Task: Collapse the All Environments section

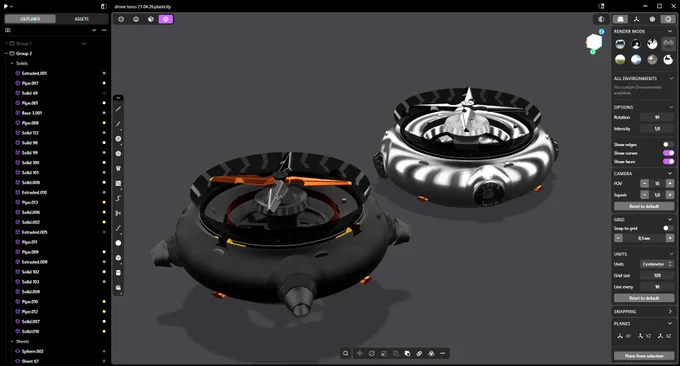Action: (x=671, y=78)
